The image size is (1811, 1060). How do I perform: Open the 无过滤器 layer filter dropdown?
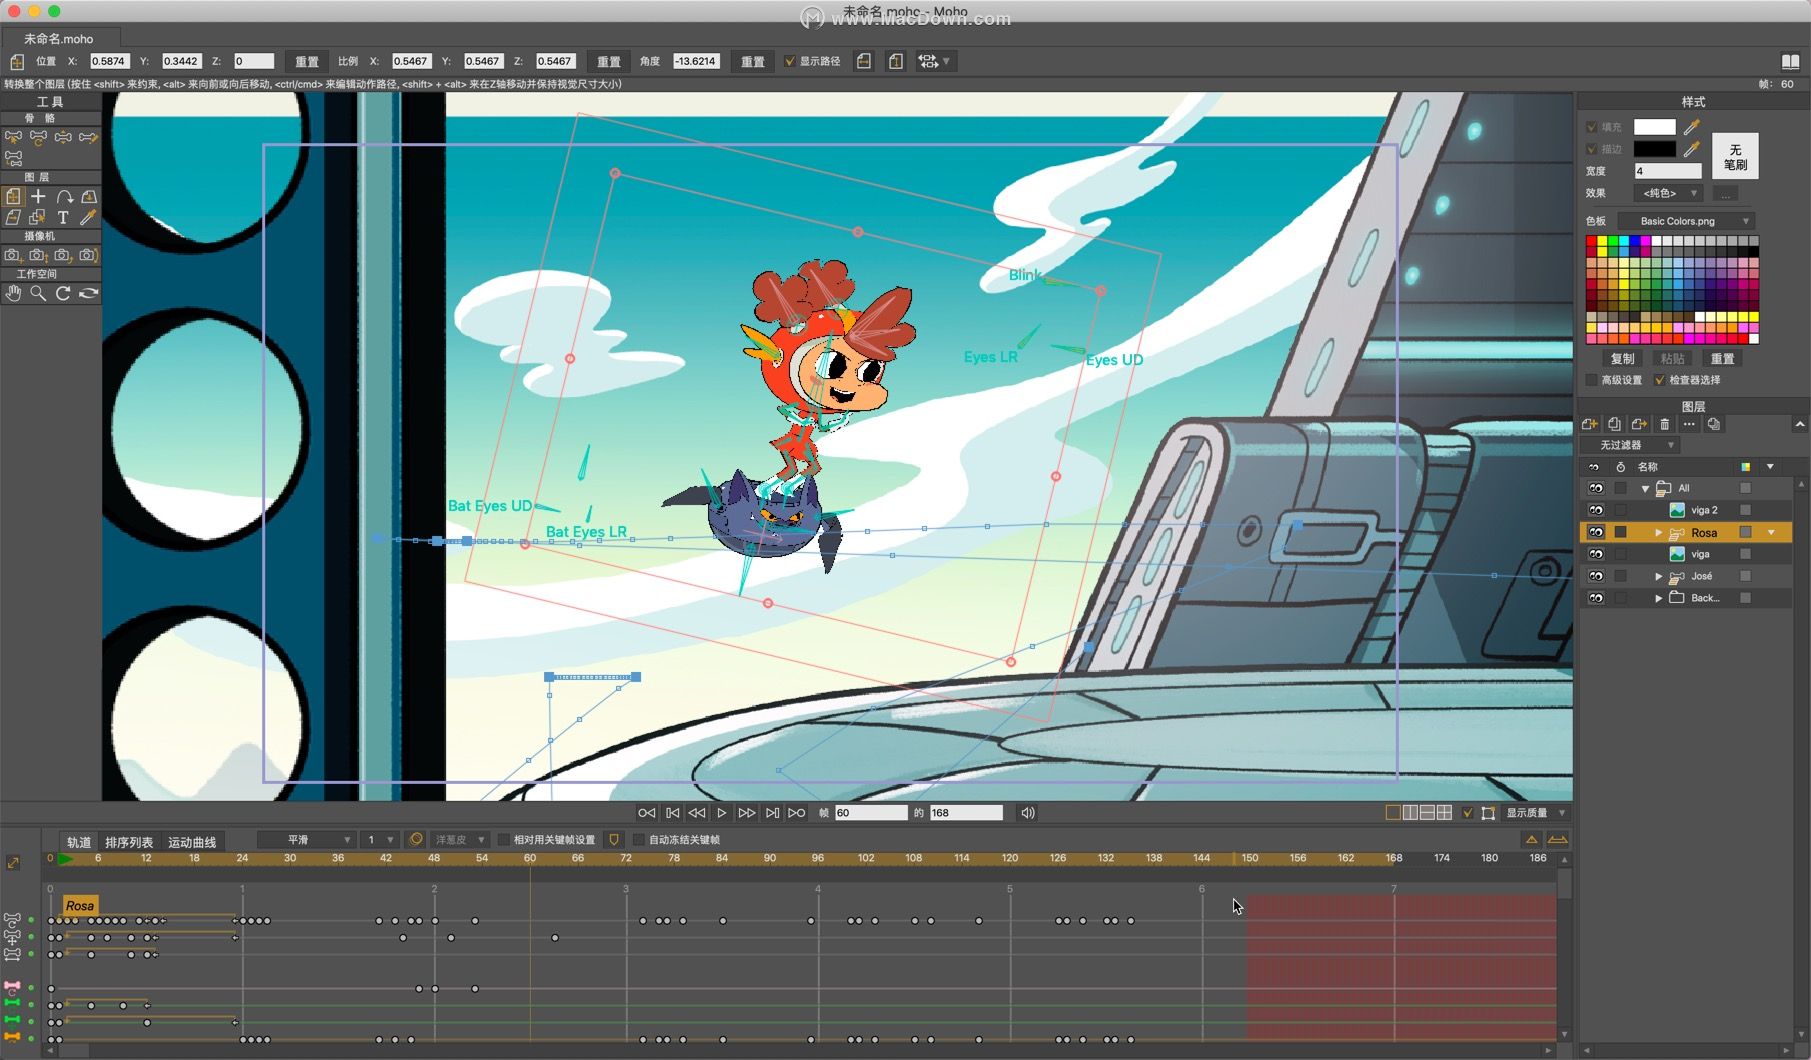click(1629, 445)
